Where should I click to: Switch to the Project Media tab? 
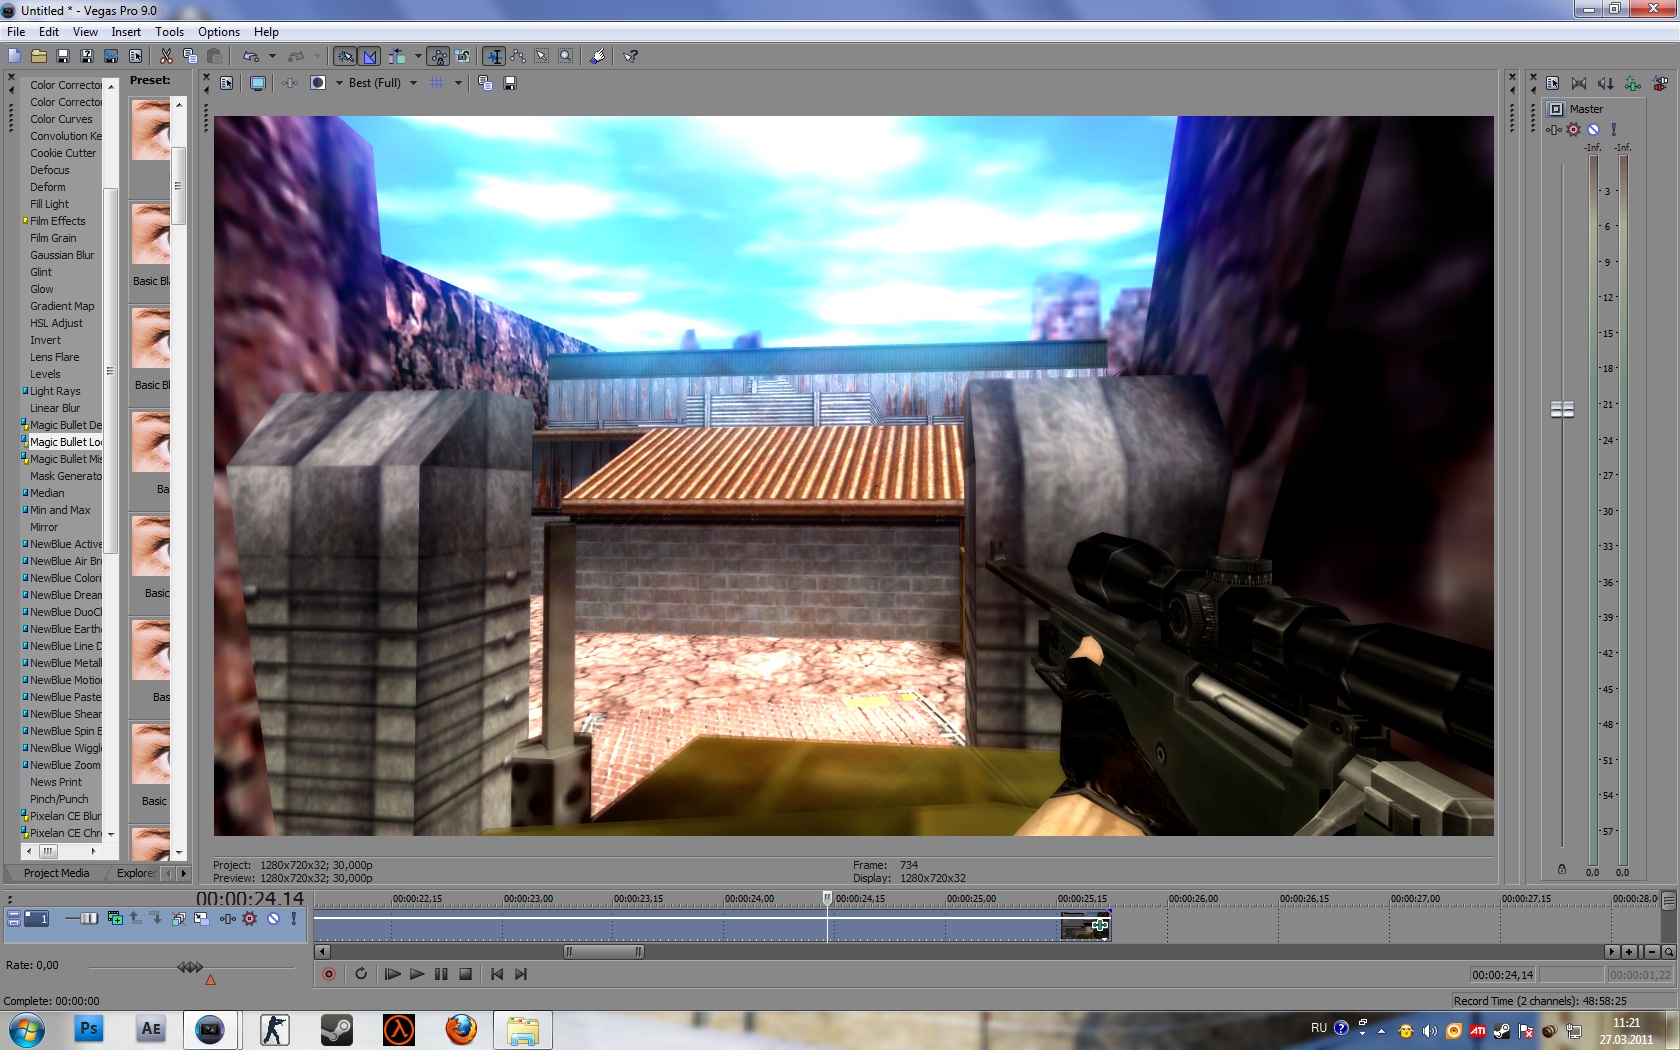click(x=56, y=873)
